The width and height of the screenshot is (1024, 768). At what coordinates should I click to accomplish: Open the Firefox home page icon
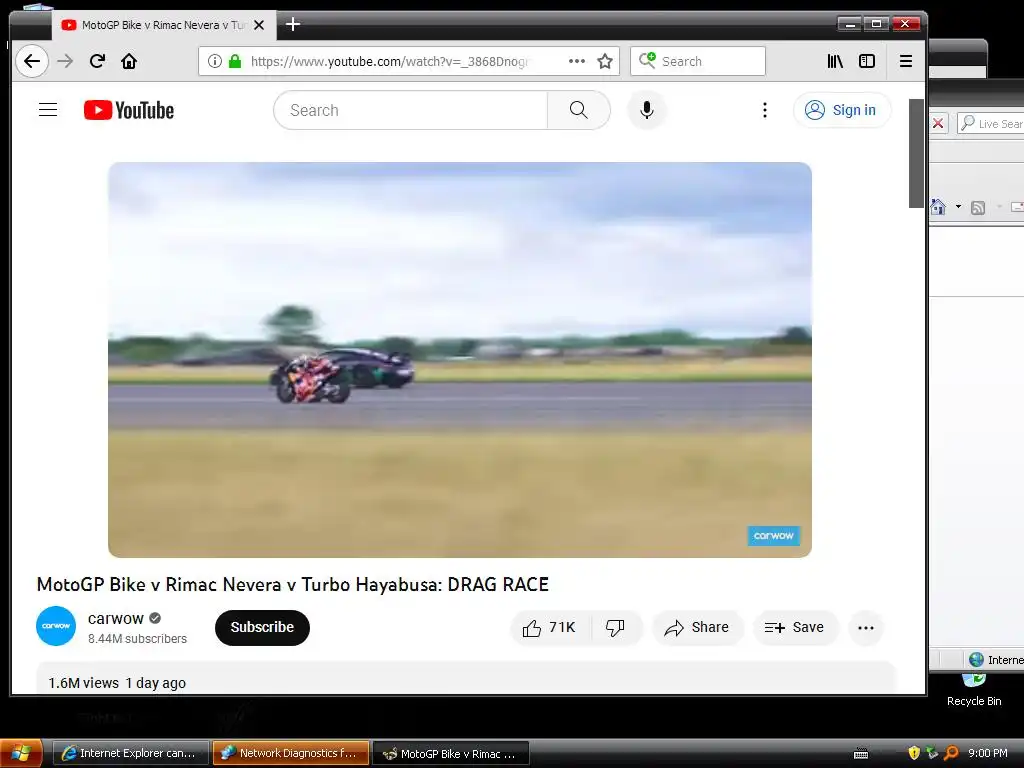[129, 61]
